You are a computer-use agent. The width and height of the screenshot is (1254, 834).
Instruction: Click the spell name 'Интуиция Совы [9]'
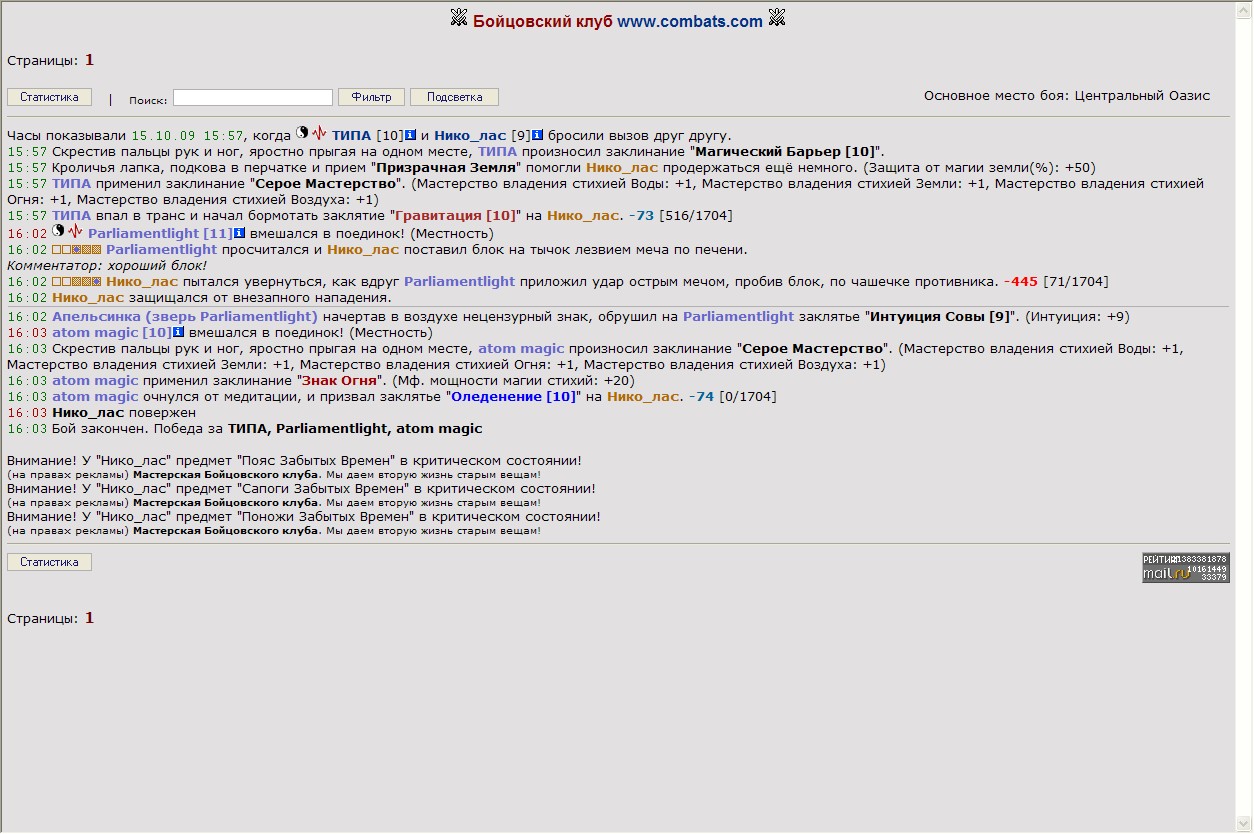[940, 316]
